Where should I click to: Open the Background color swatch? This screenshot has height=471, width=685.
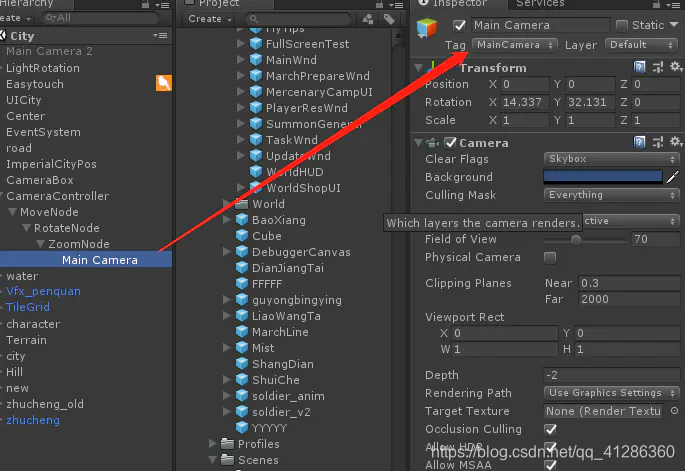pos(603,177)
